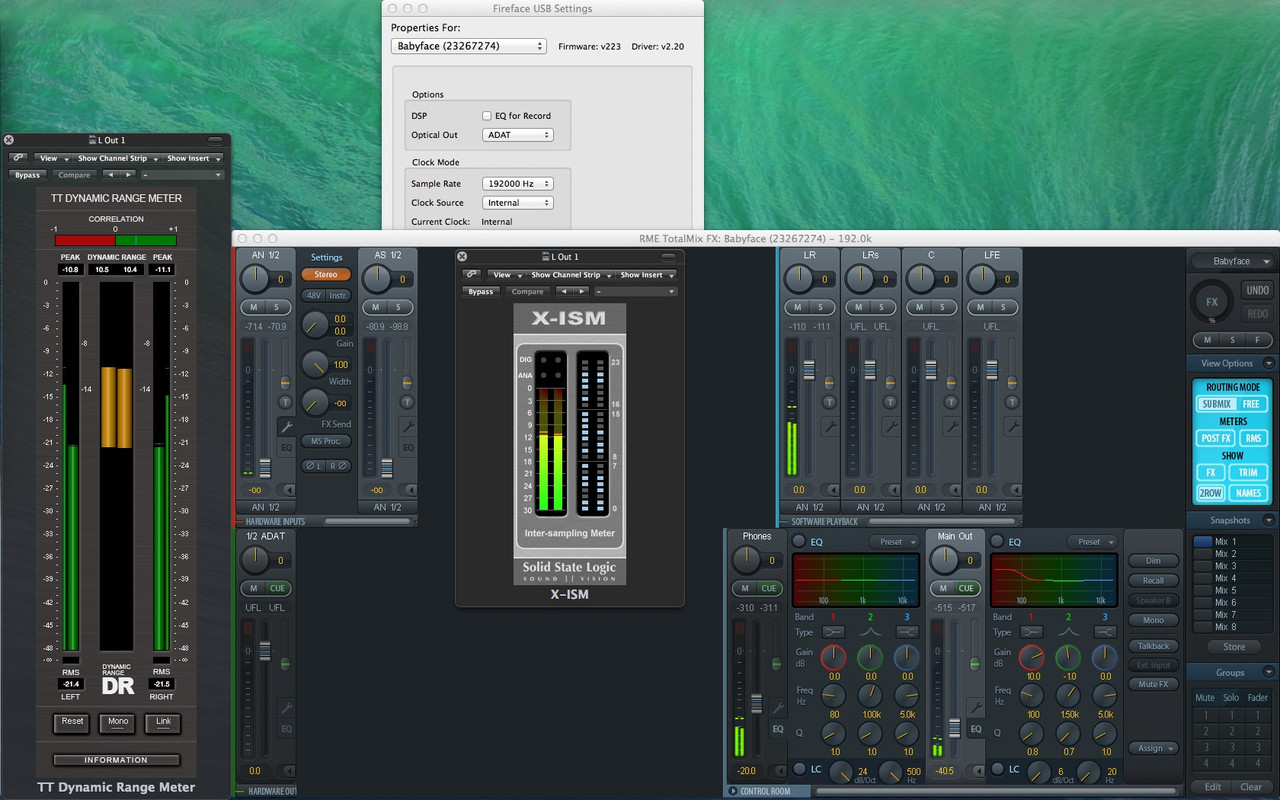Click the link icon in TT Dynamic Range Meter window
Viewport: 1280px width, 800px height.
(18, 158)
